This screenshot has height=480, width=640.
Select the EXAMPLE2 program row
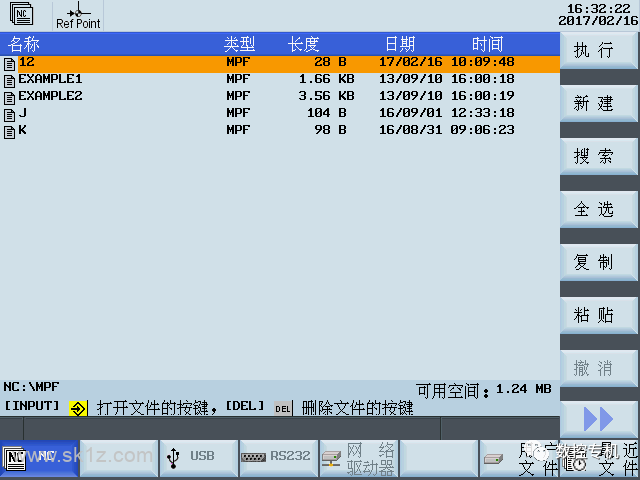280,98
